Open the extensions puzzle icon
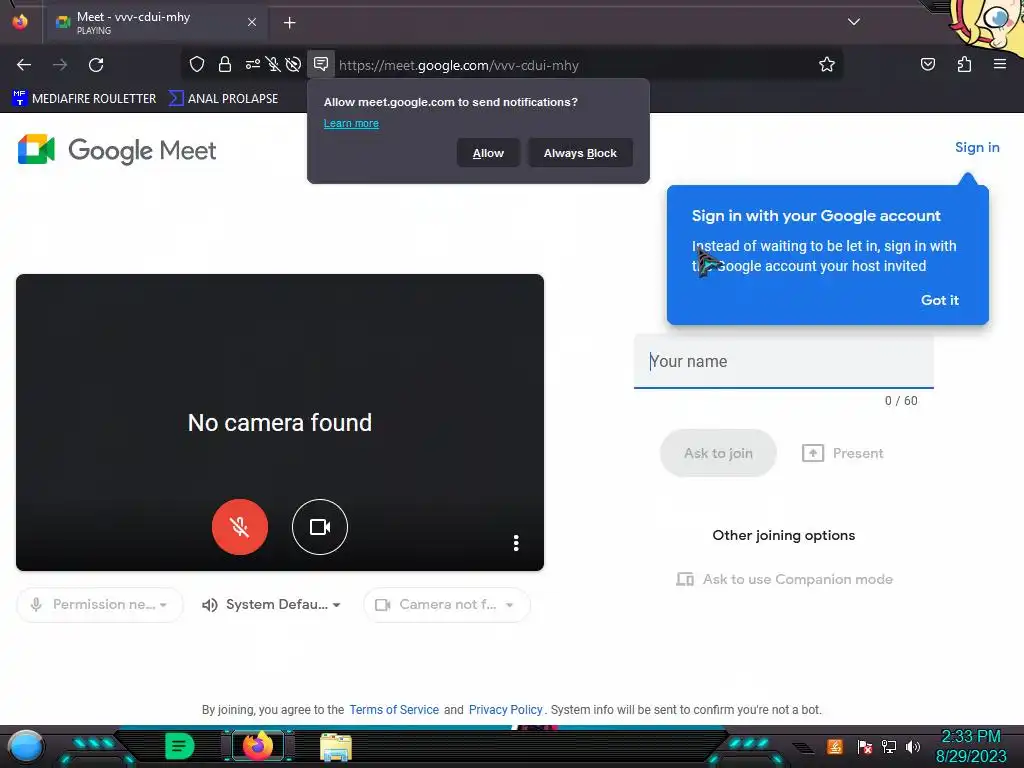This screenshot has height=768, width=1024. (x=964, y=64)
